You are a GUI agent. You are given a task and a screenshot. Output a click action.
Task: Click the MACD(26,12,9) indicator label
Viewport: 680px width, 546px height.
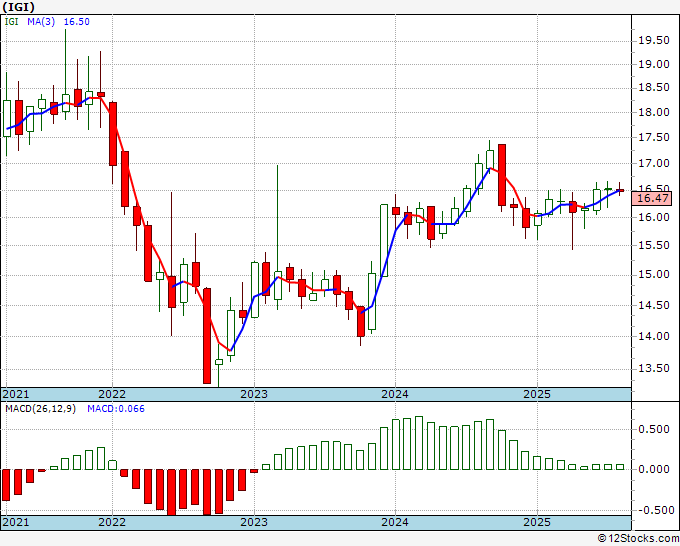pos(41,409)
